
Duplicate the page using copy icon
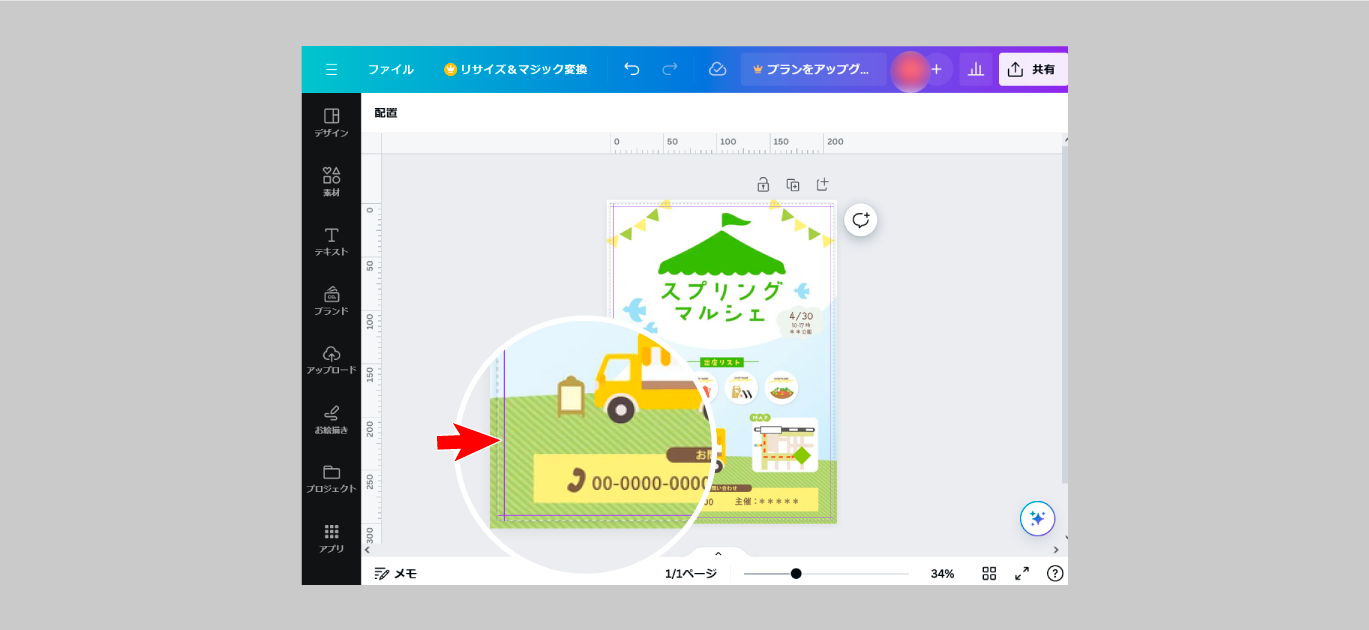[x=793, y=185]
